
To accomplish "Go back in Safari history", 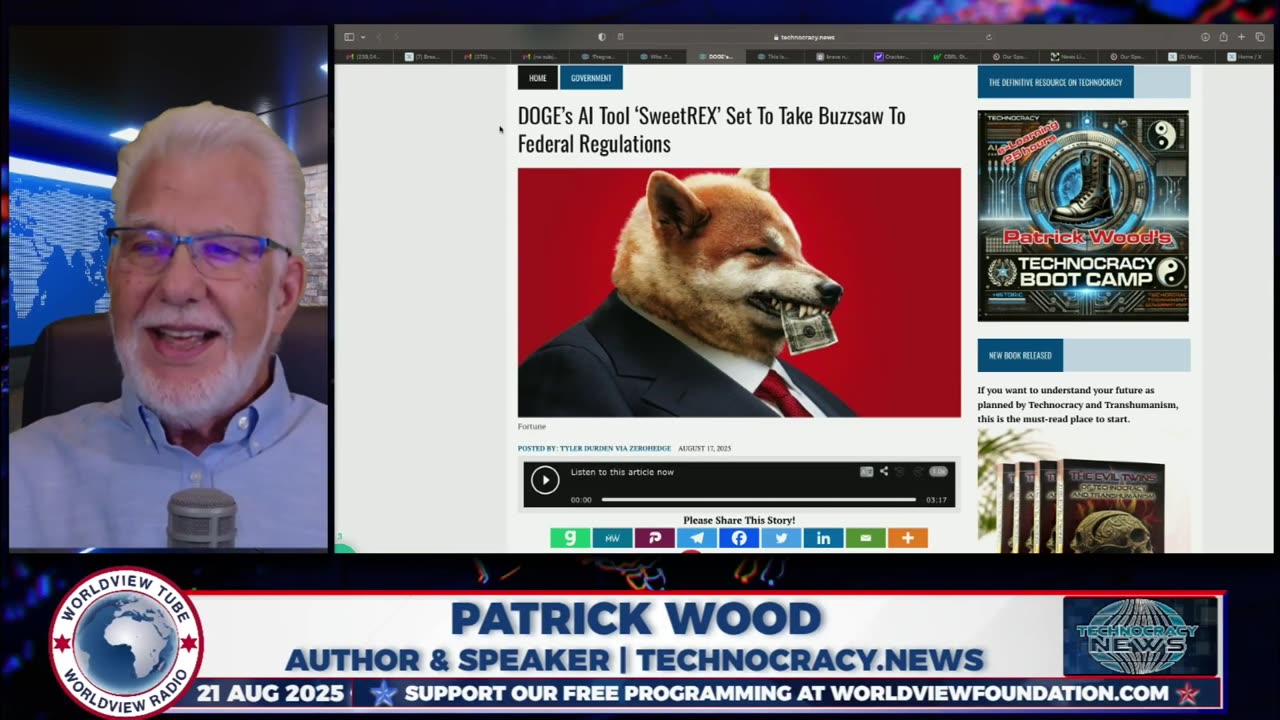I will [379, 37].
